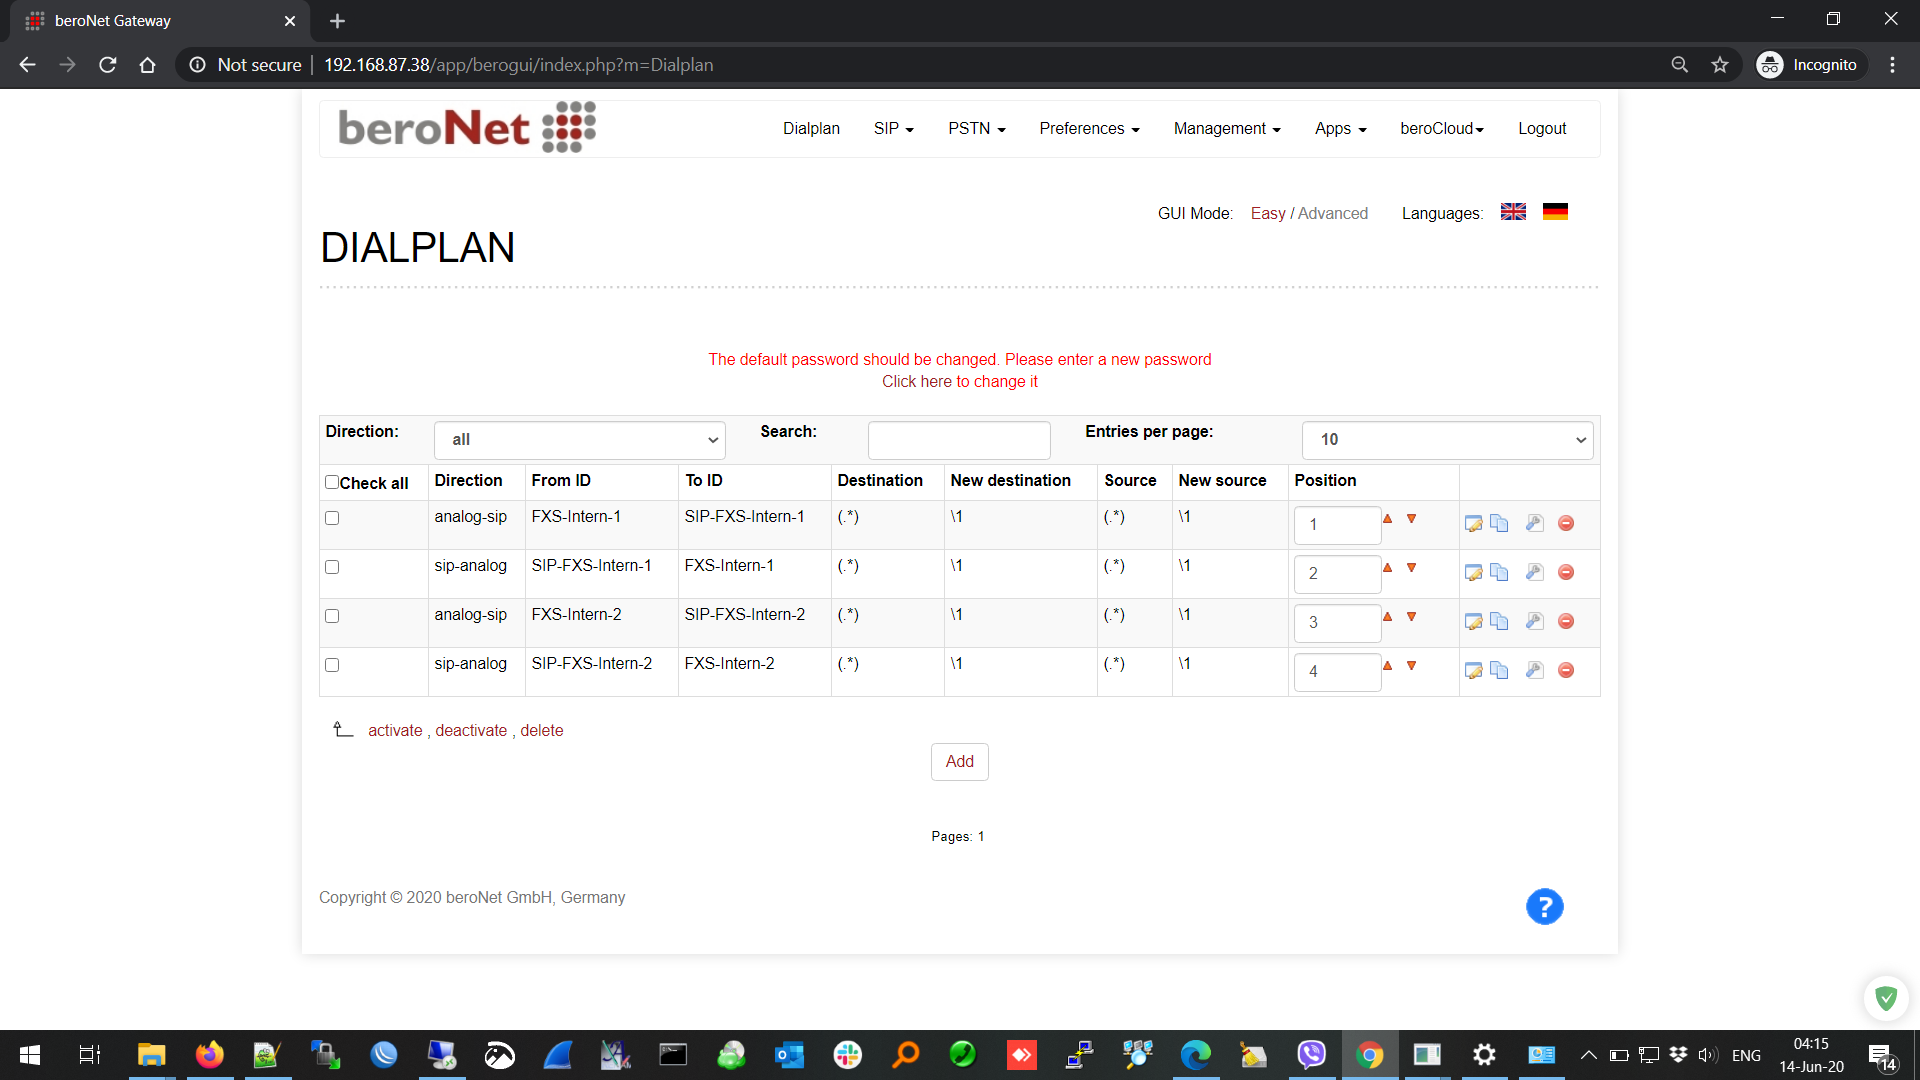This screenshot has width=1920, height=1080.
Task: Open the PSTN menu dropdown
Action: point(976,129)
